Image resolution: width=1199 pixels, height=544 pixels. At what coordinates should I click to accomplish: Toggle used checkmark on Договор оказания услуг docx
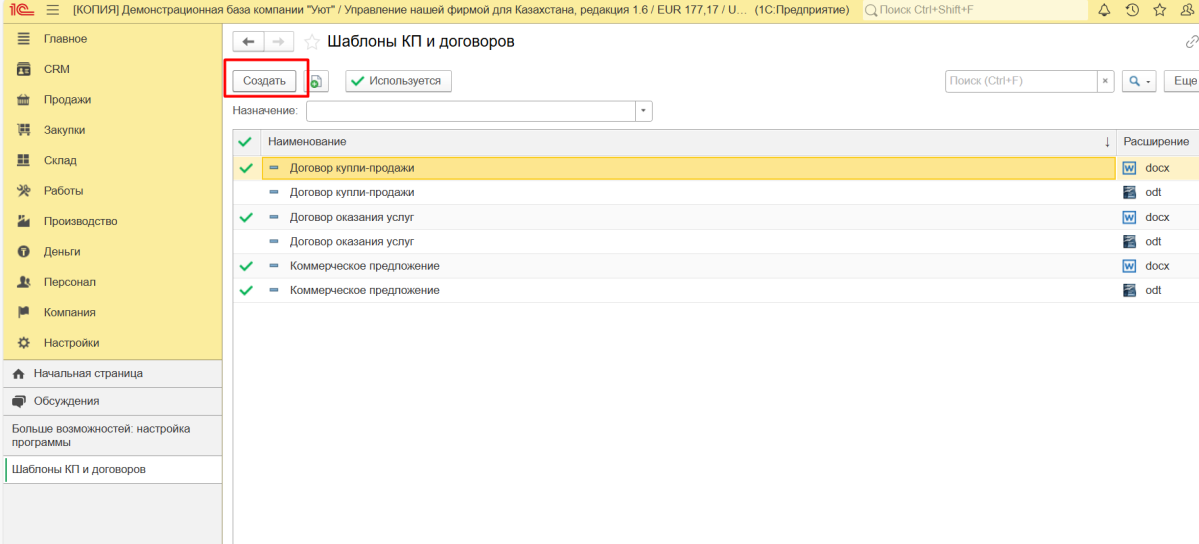click(246, 217)
